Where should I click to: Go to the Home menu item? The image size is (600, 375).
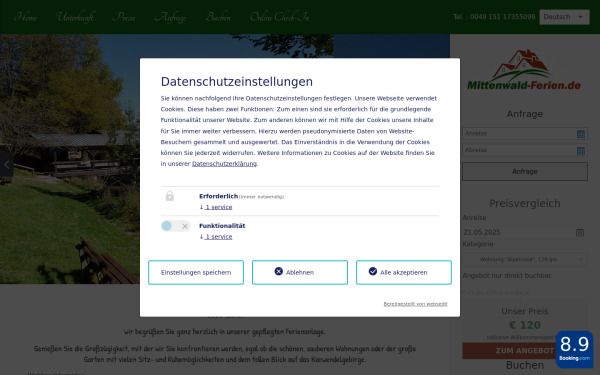pyautogui.click(x=25, y=17)
